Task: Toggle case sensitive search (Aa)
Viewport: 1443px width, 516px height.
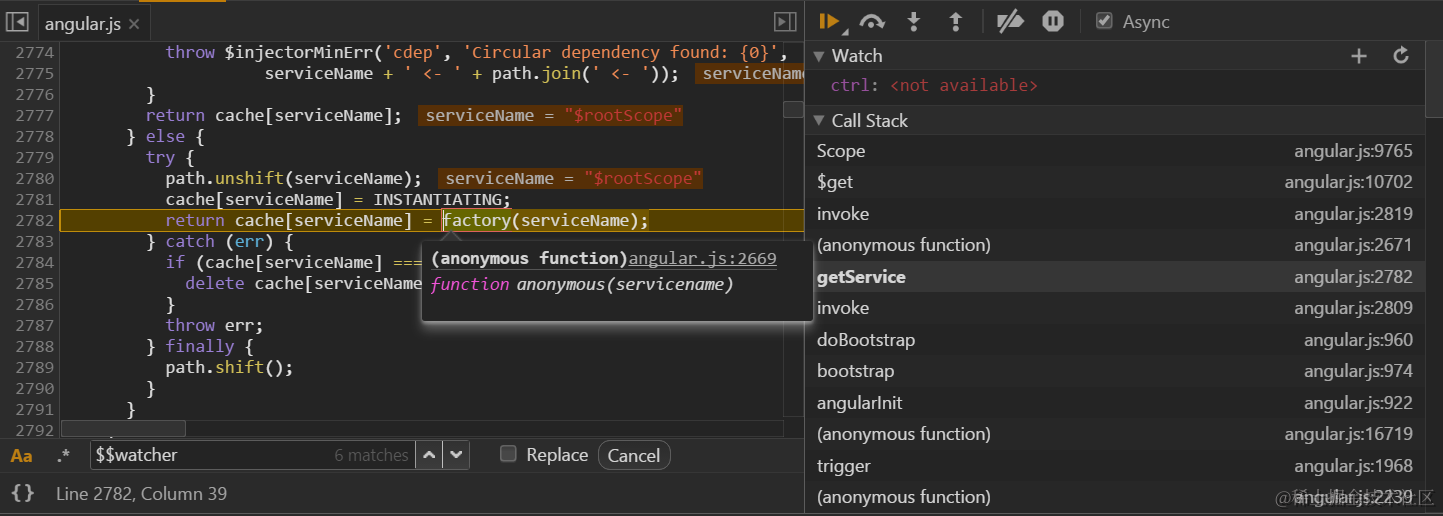Action: coord(21,456)
